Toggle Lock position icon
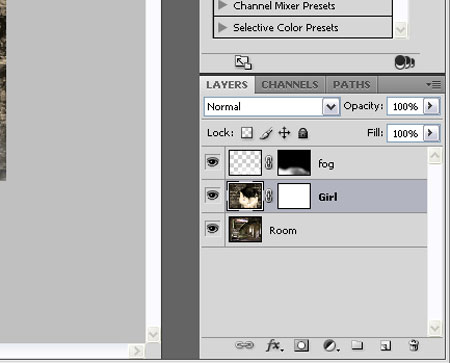 click(x=284, y=133)
